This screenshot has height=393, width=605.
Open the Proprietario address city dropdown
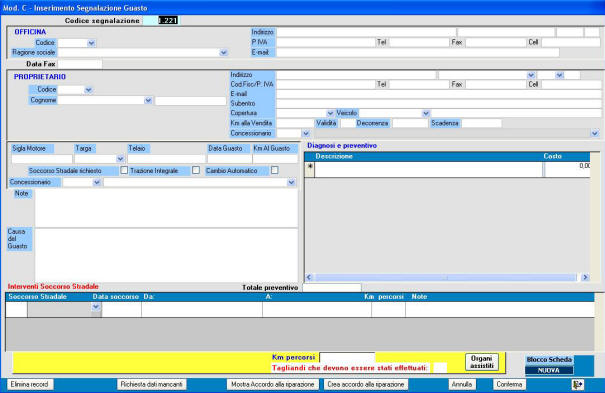(531, 75)
